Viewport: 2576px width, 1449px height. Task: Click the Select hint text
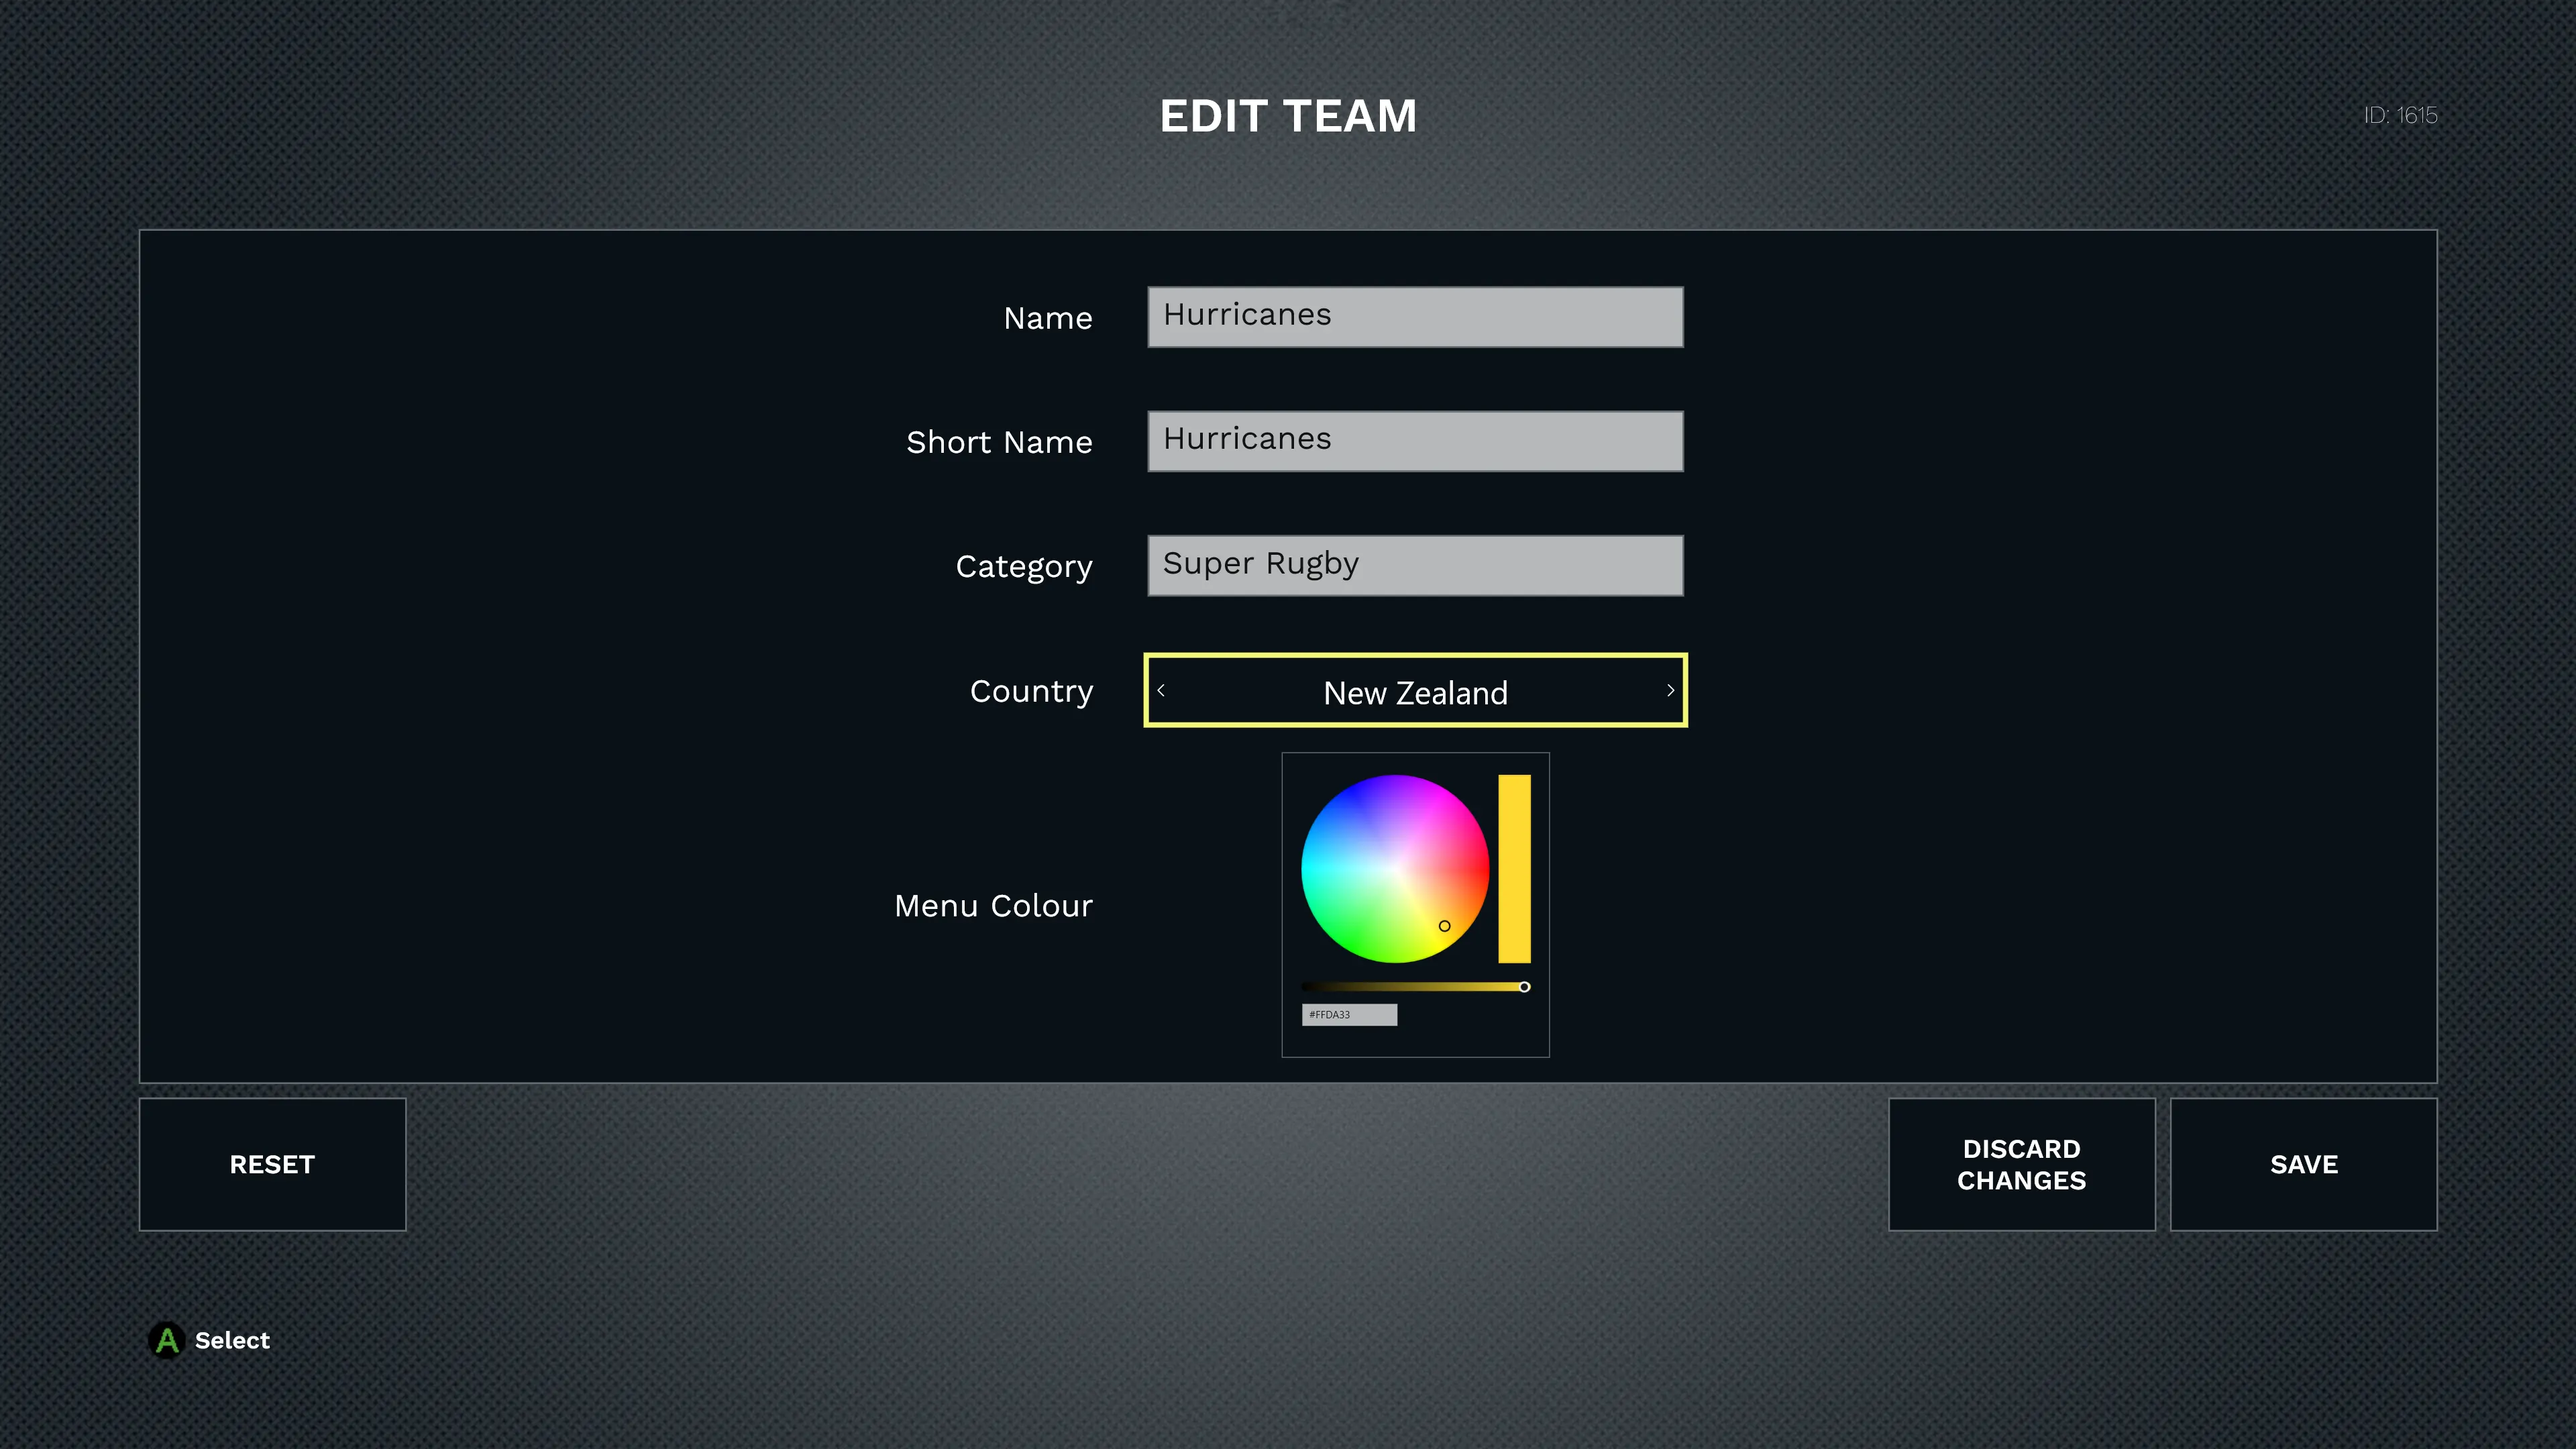click(x=232, y=1340)
